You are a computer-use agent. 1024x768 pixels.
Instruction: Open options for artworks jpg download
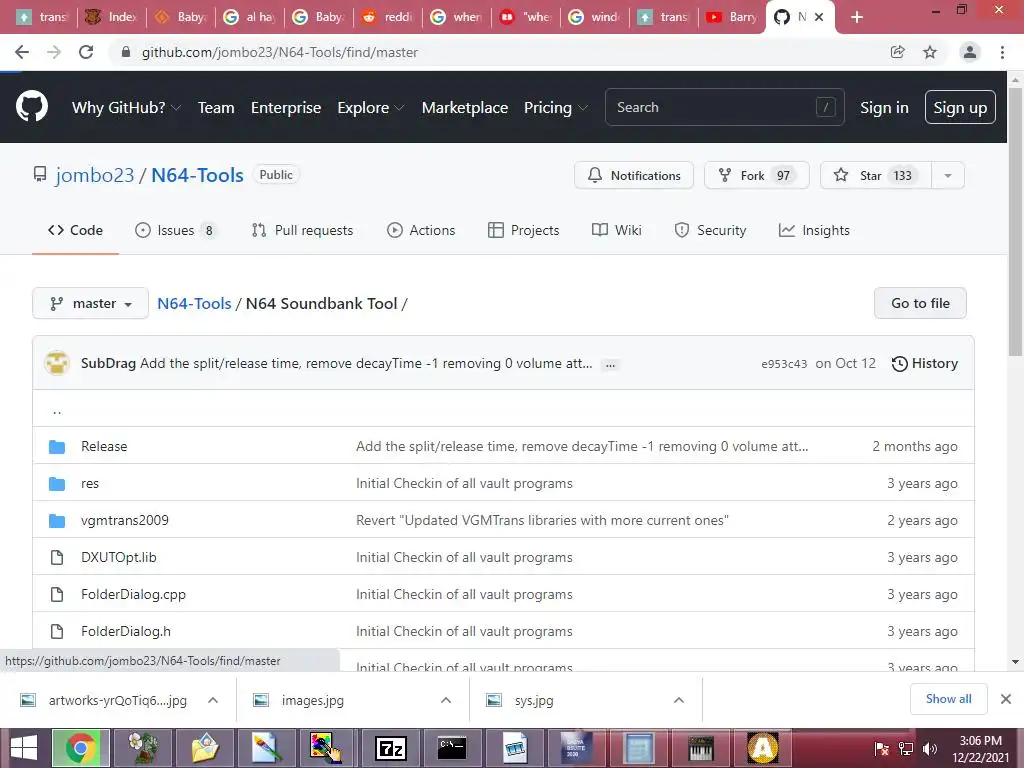click(x=213, y=700)
